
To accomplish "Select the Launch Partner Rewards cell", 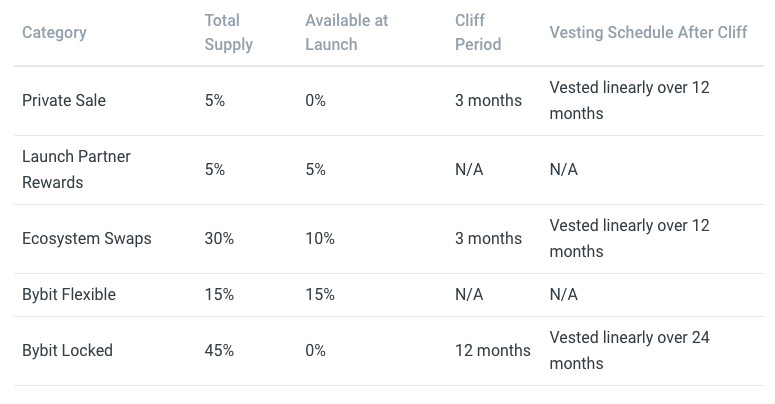I will [x=76, y=170].
